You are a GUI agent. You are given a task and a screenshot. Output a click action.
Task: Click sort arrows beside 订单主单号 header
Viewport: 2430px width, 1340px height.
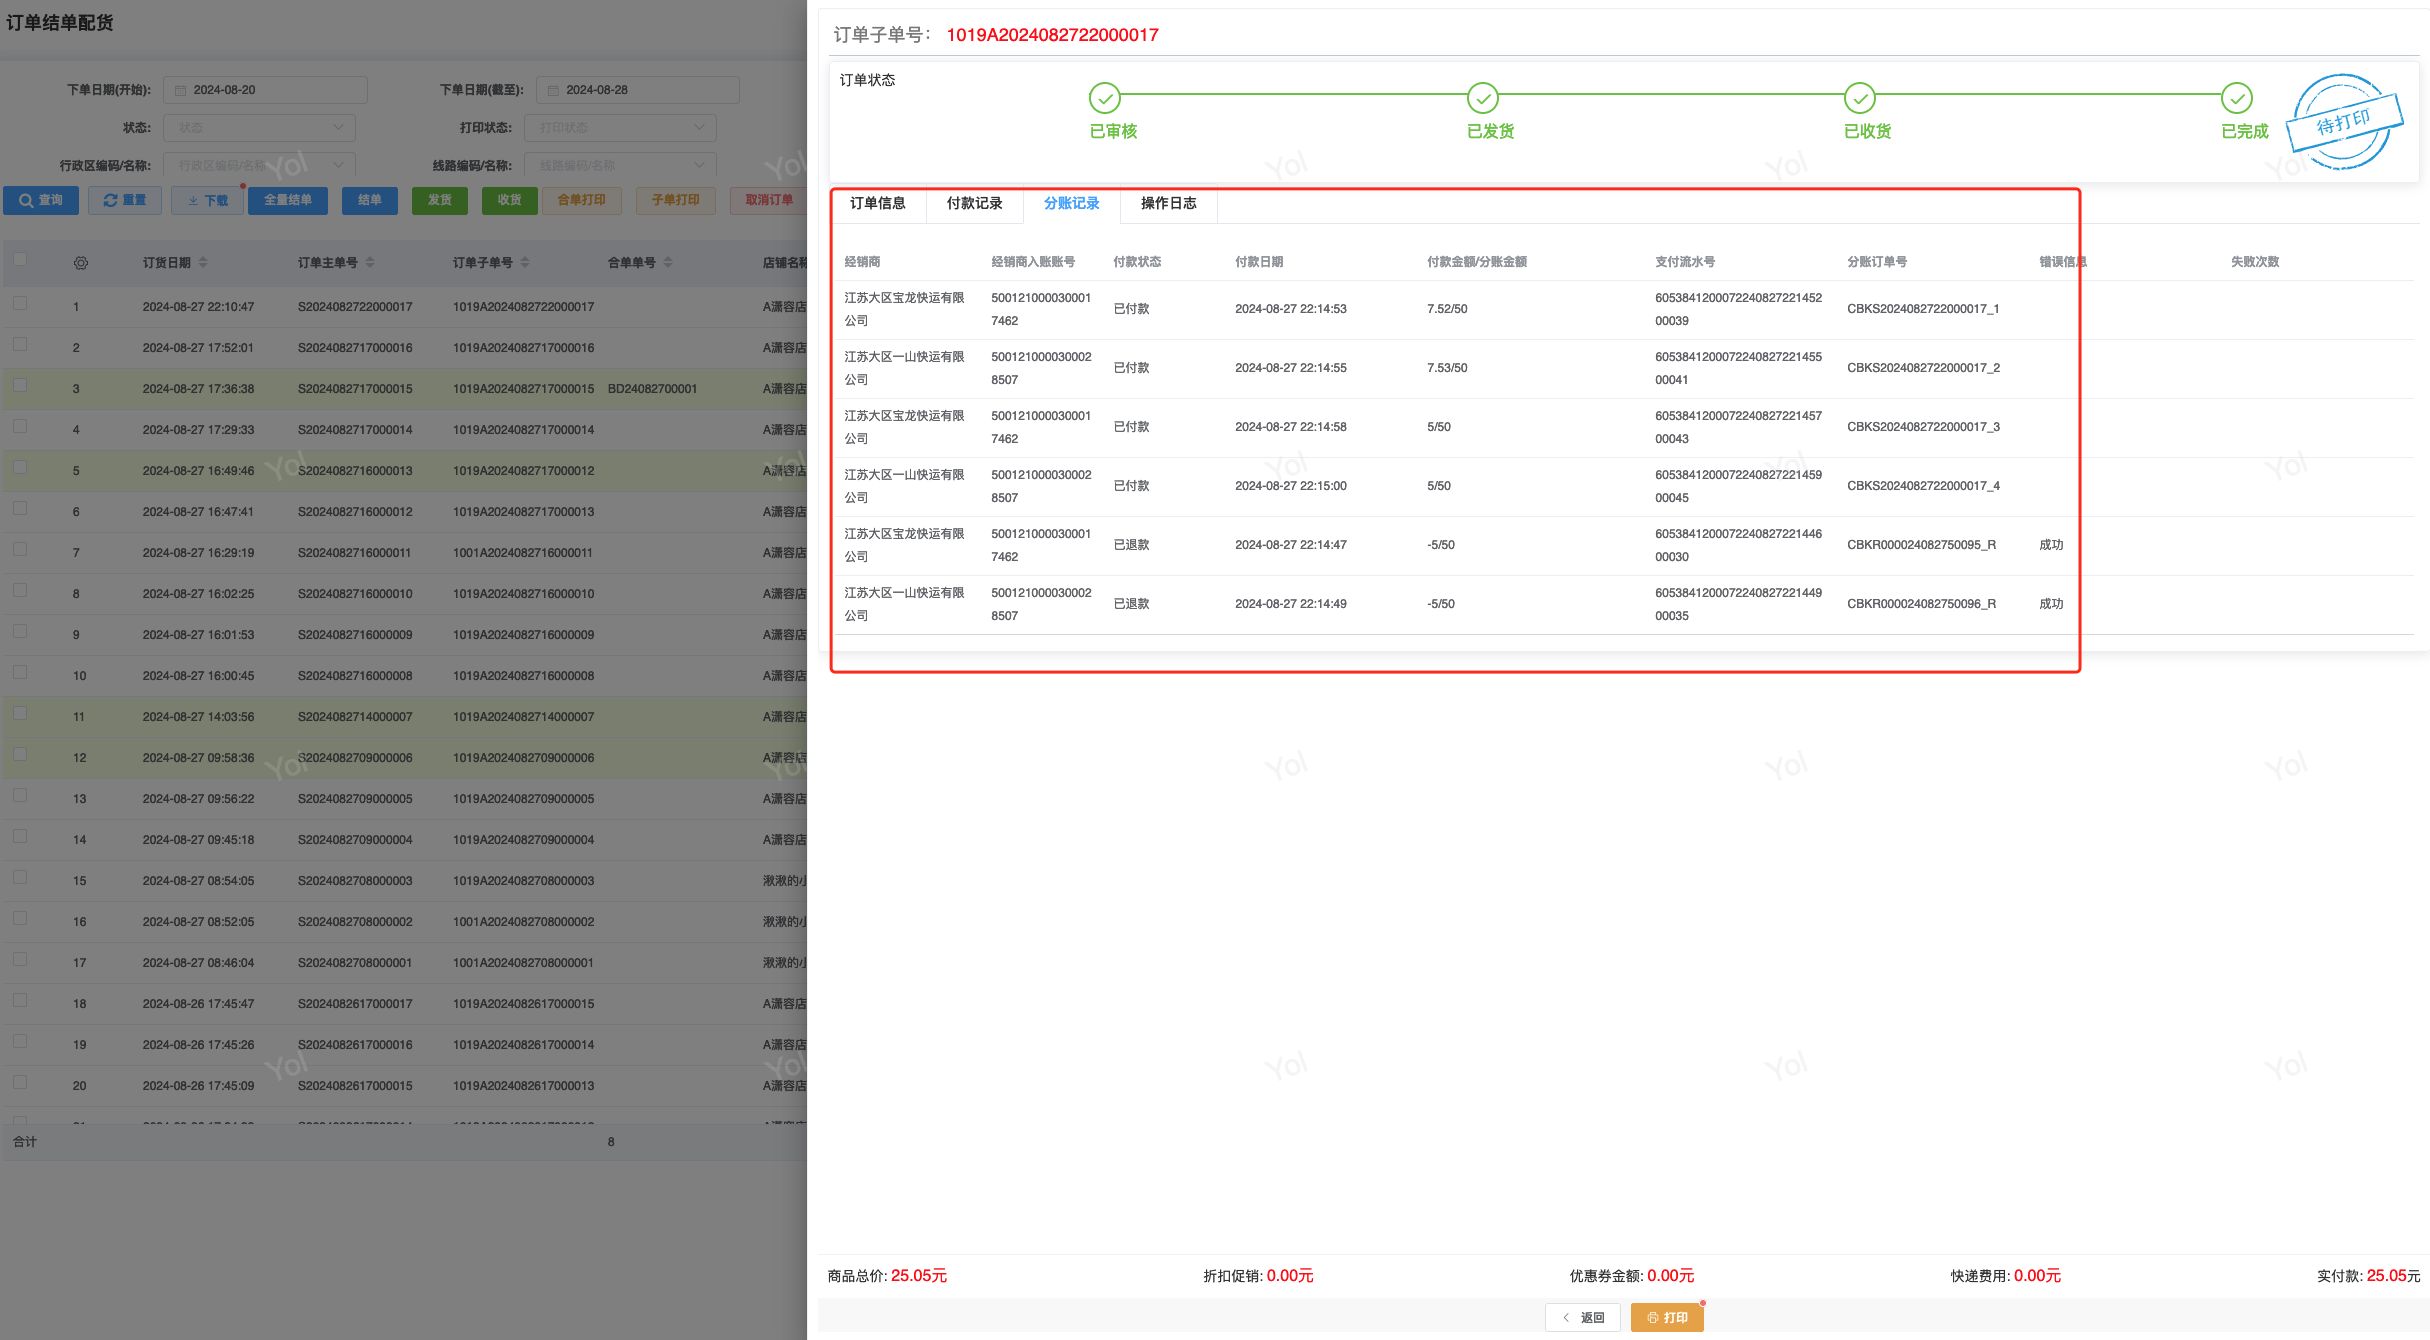(x=370, y=262)
